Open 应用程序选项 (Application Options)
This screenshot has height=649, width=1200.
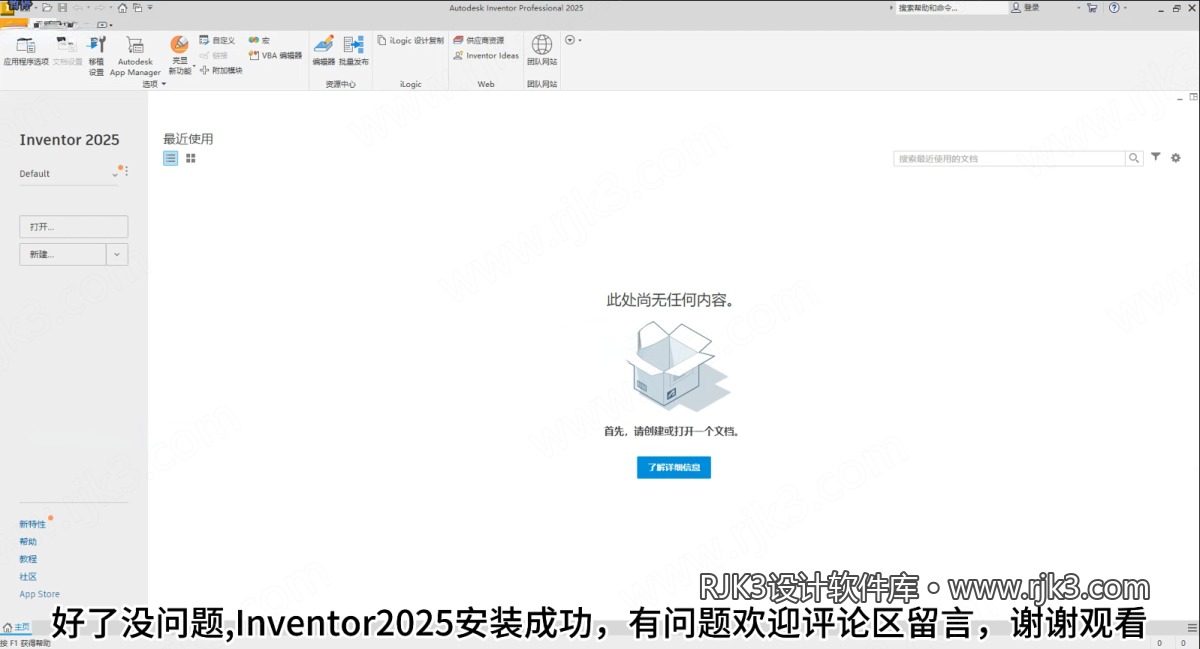point(25,51)
